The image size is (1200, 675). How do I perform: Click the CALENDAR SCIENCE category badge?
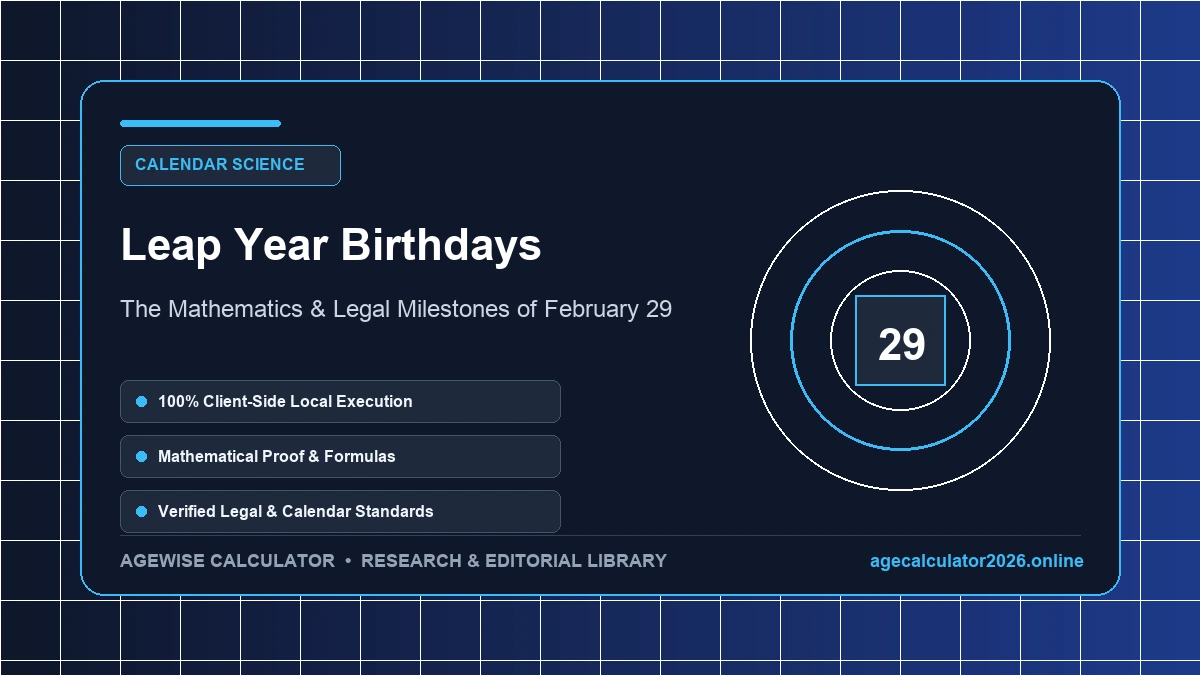(230, 165)
